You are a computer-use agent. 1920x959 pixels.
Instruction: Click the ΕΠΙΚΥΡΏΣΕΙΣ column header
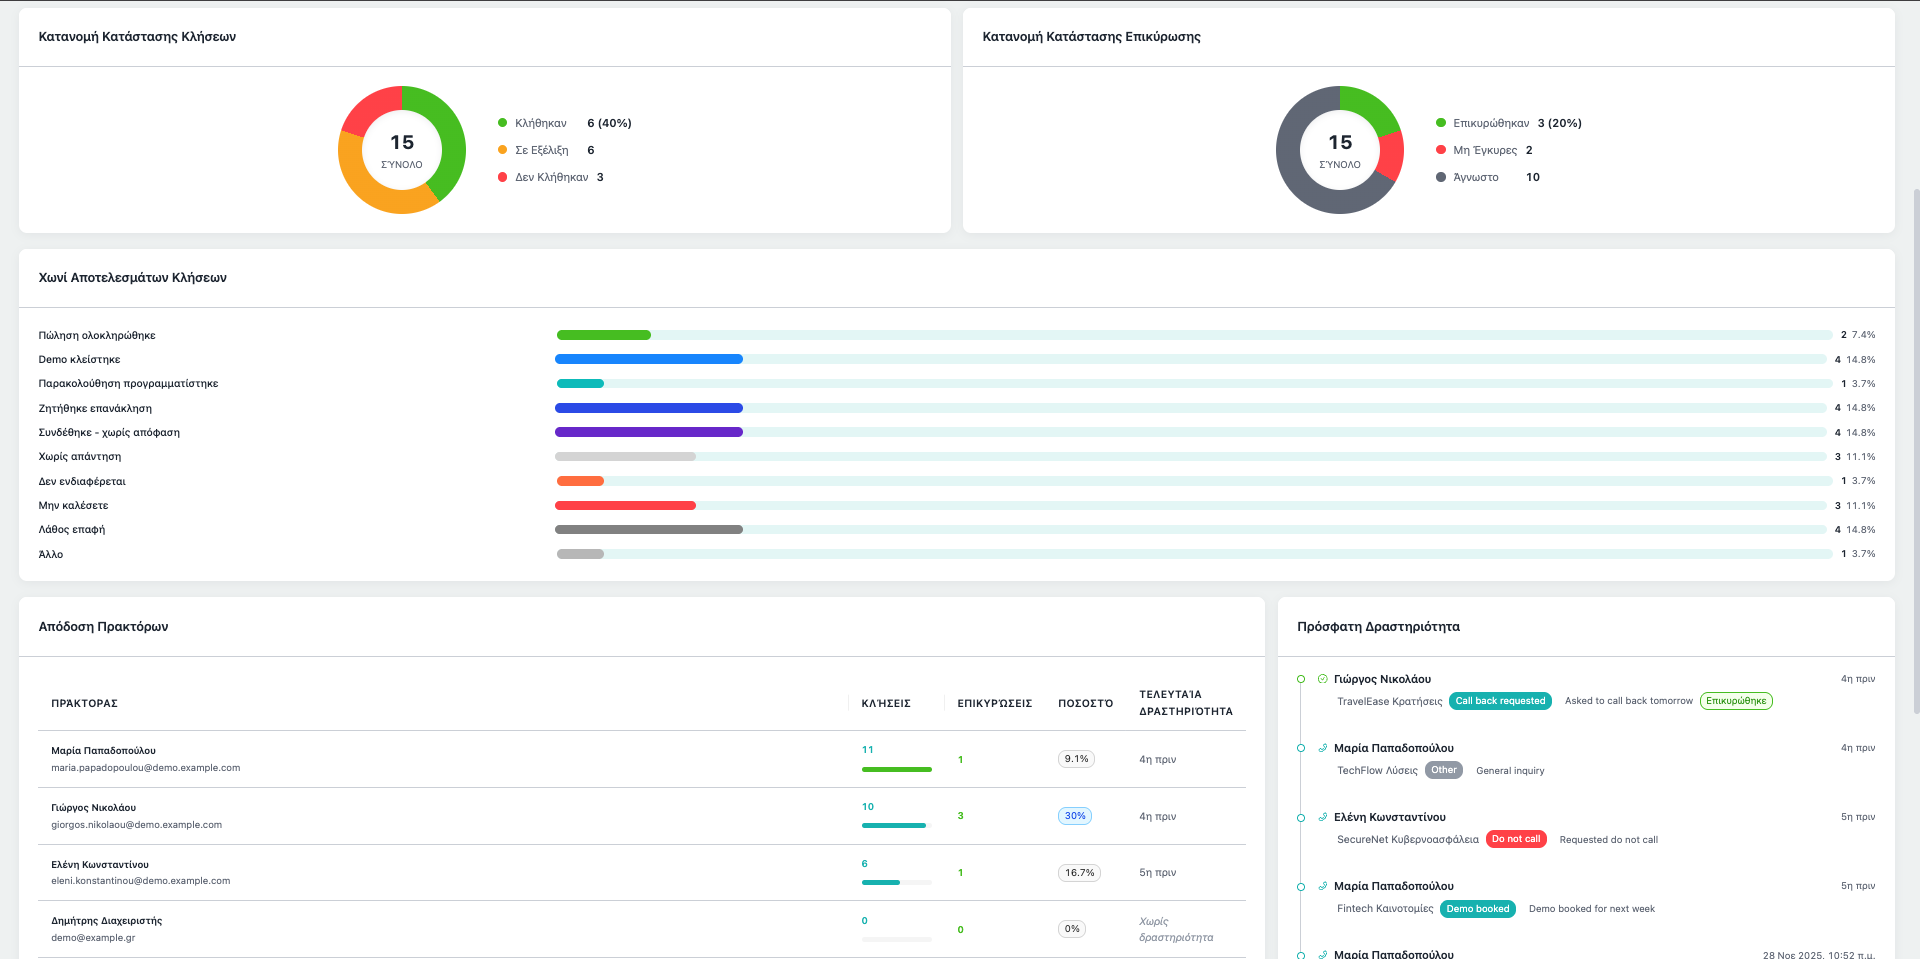tap(994, 703)
